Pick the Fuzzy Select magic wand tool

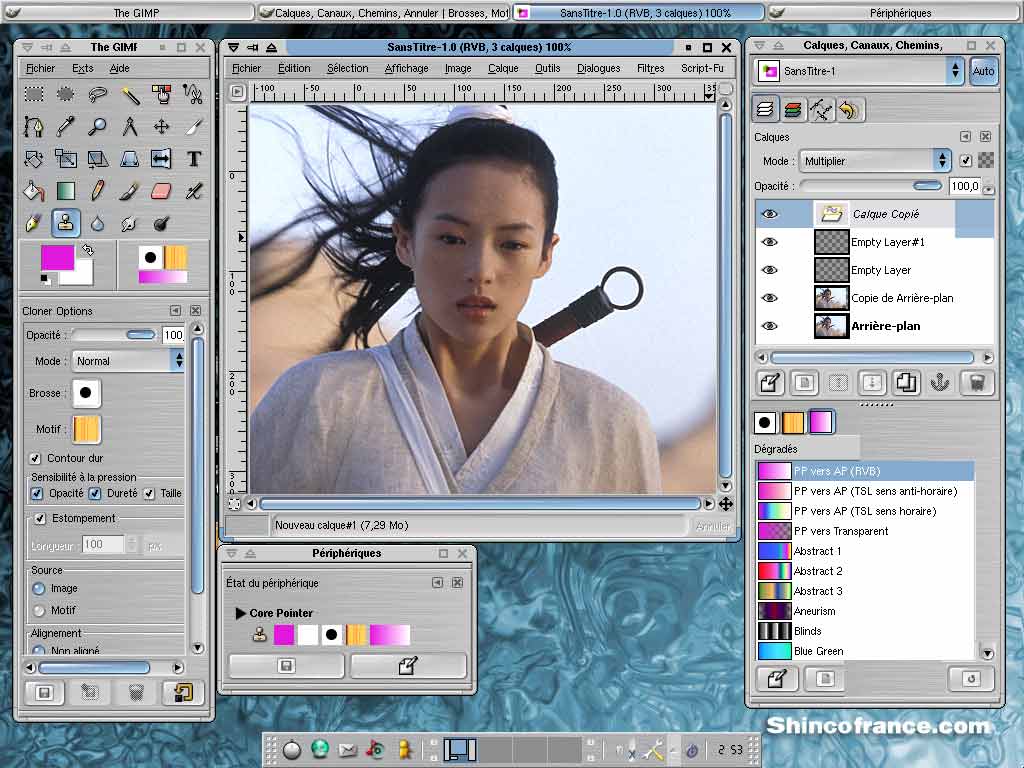pyautogui.click(x=129, y=94)
